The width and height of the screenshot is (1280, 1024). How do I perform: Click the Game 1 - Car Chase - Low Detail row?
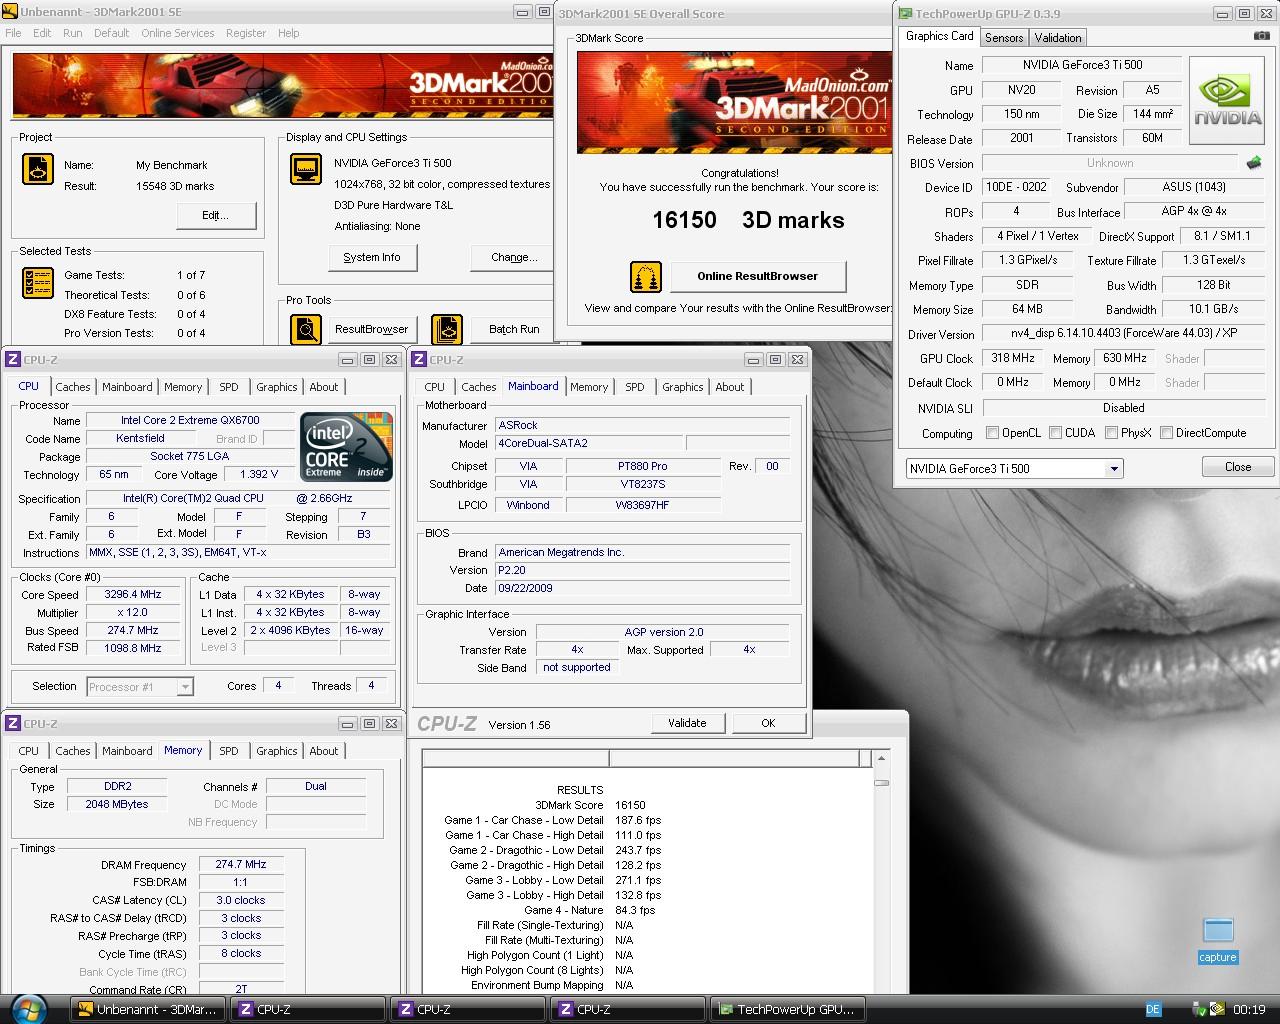click(x=553, y=820)
